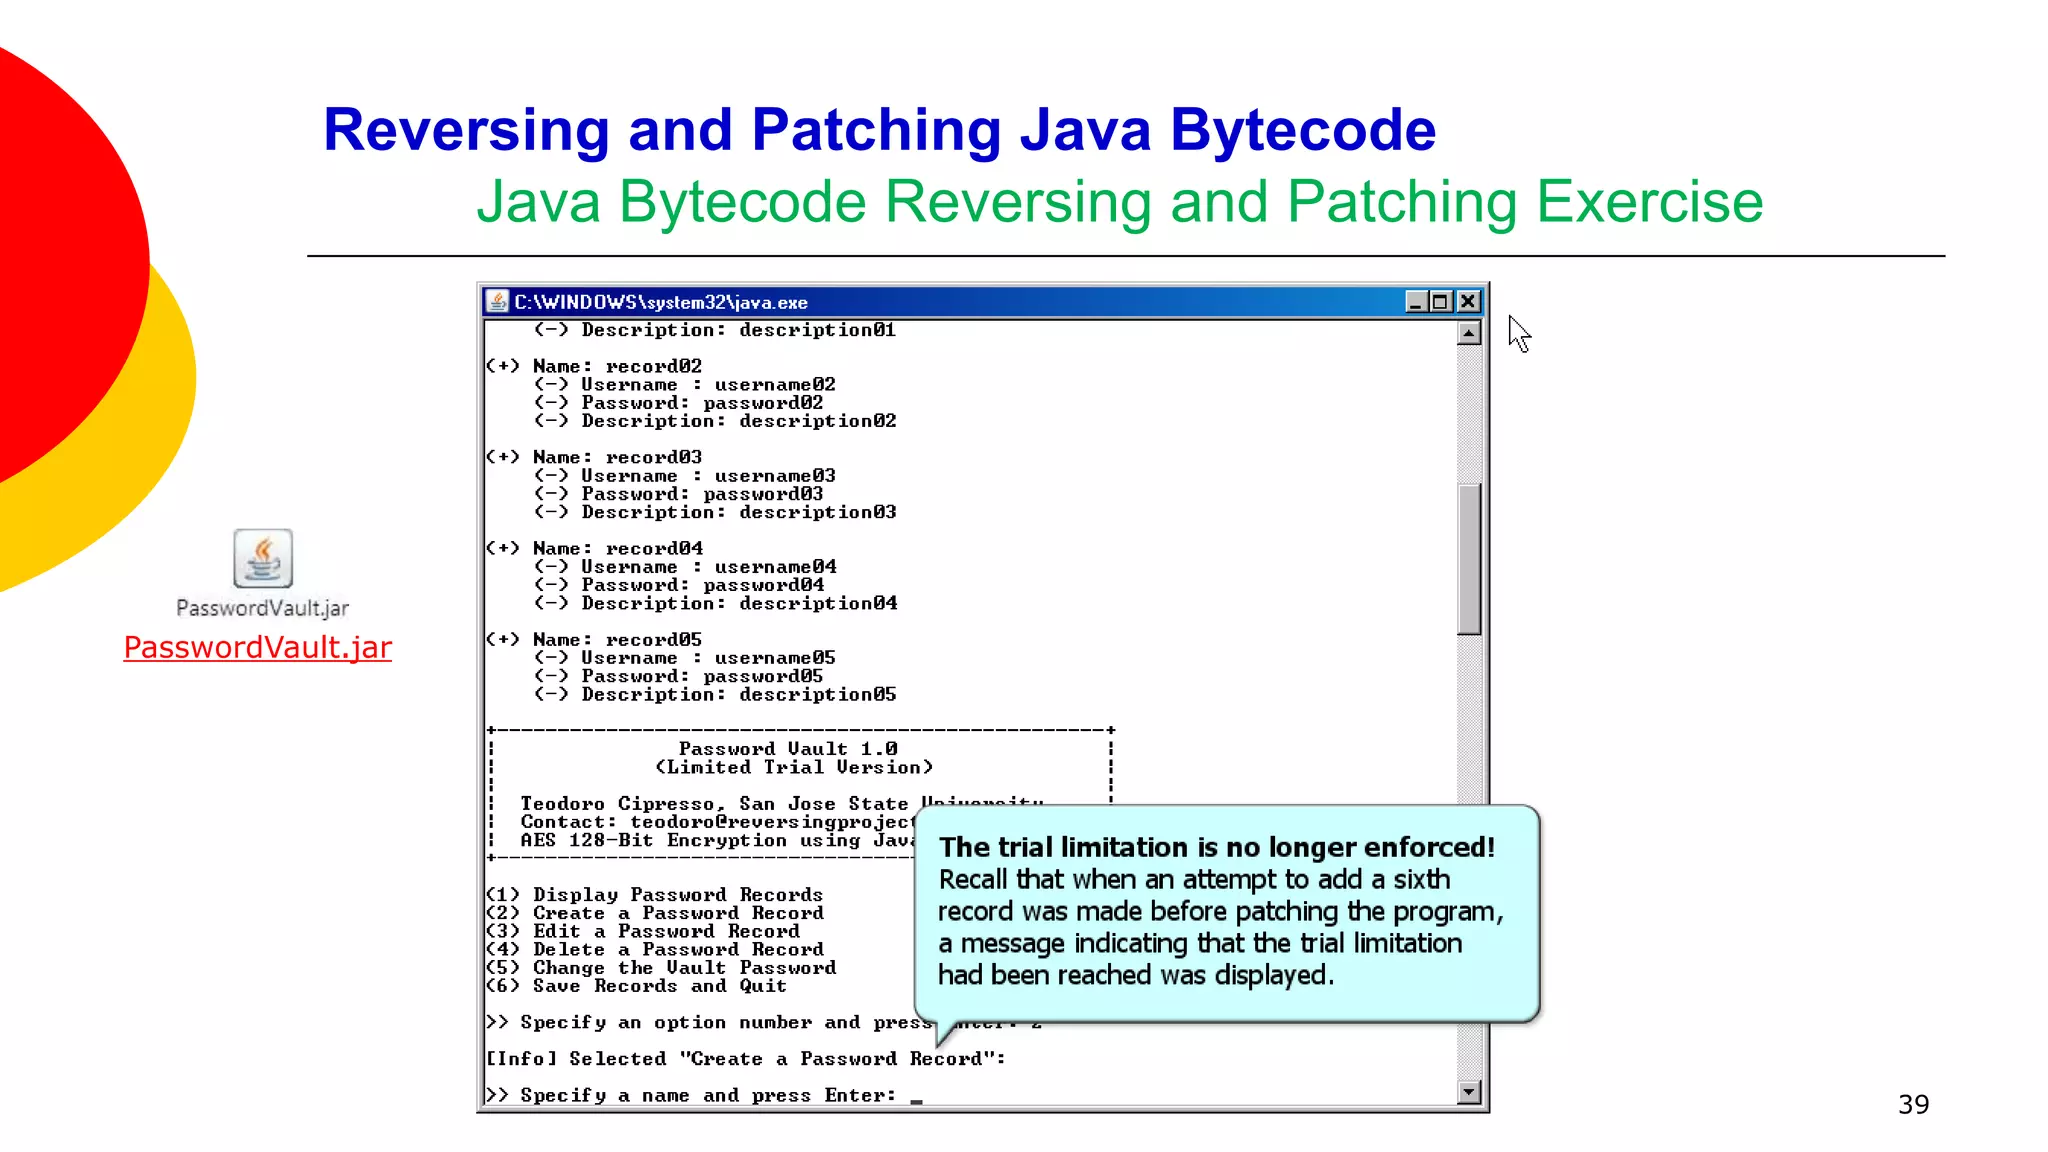The height and width of the screenshot is (1152, 2048).
Task: Click the line 'Username : username03'
Action: click(684, 476)
